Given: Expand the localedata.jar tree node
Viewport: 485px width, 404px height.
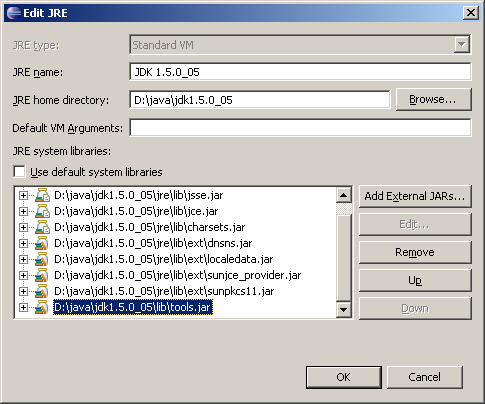Looking at the screenshot, I should tap(23, 259).
